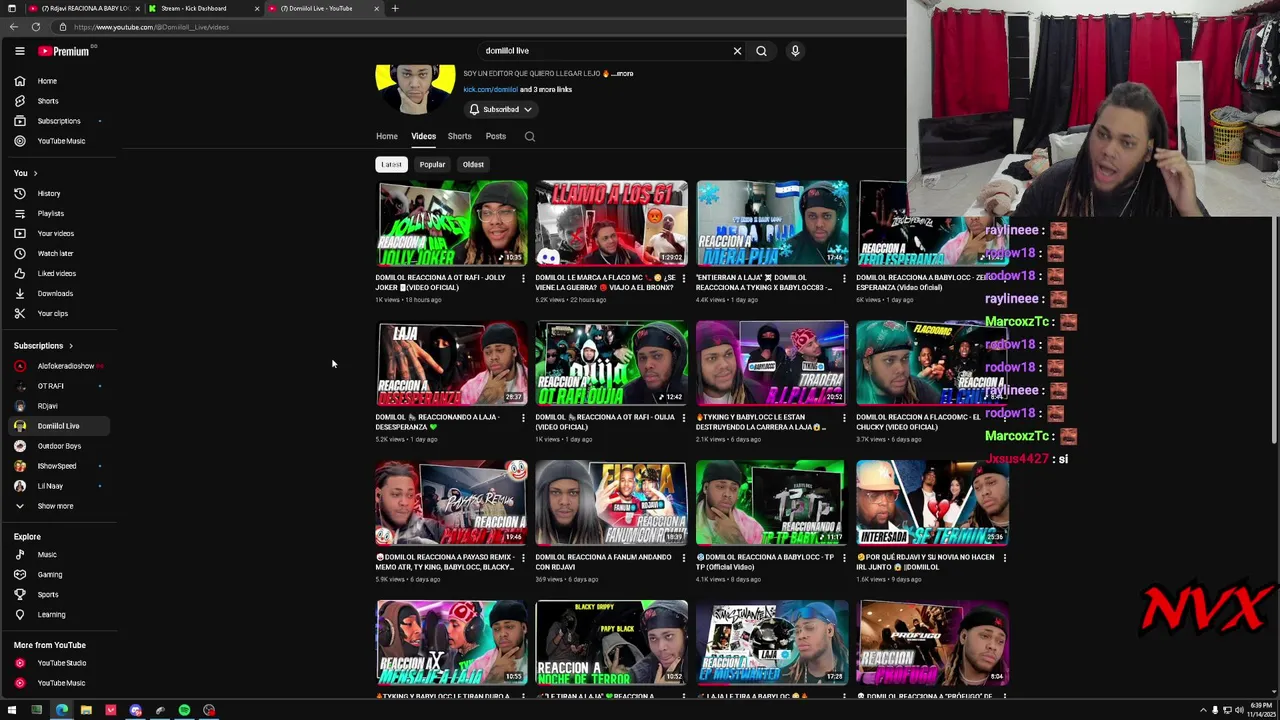The image size is (1280, 720).
Task: Open watch History in the sidebar
Action: tap(49, 193)
